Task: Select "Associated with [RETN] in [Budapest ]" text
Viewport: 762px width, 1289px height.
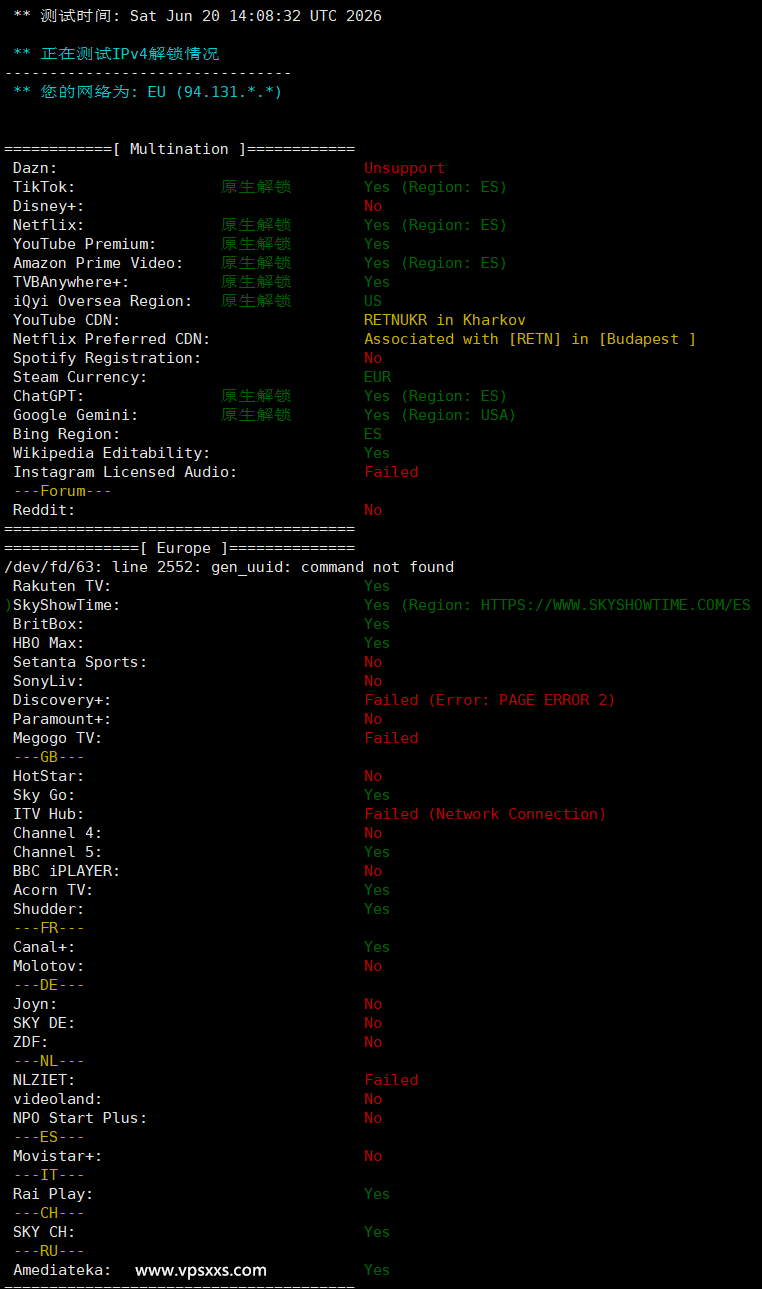Action: tap(530, 339)
